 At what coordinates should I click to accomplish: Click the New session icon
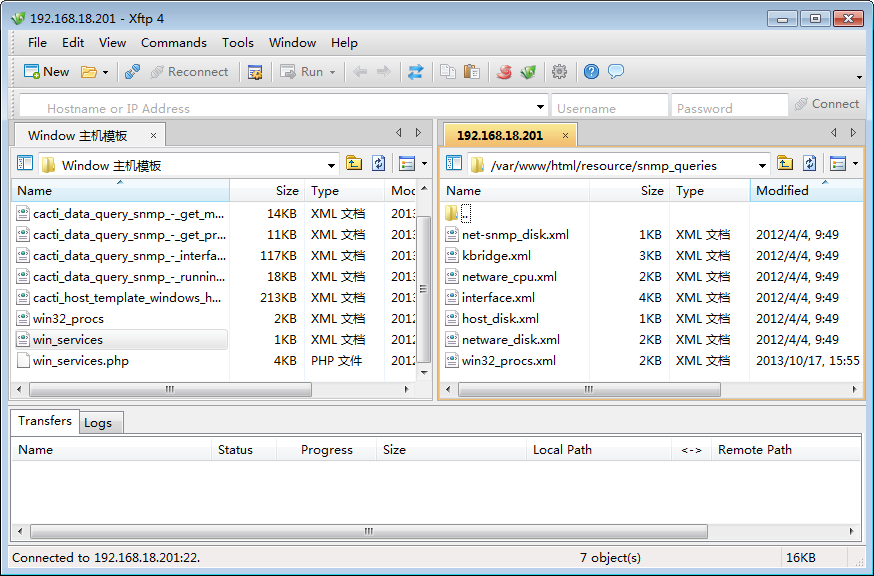point(31,71)
